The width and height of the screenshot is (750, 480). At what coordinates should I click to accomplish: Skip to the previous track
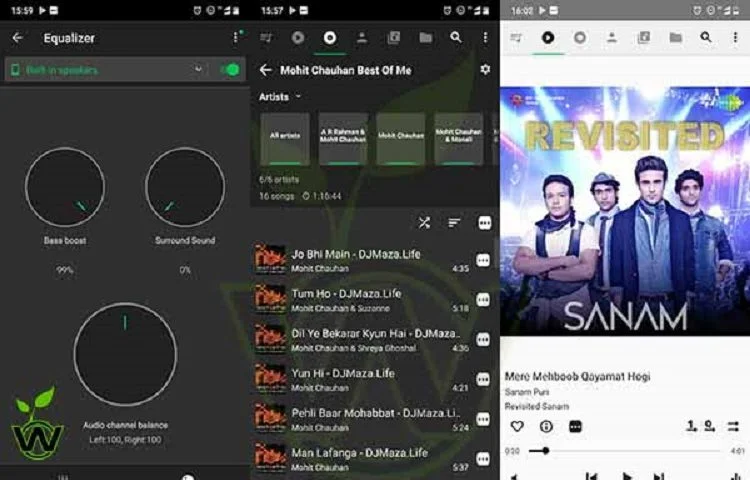pyautogui.click(x=592, y=476)
